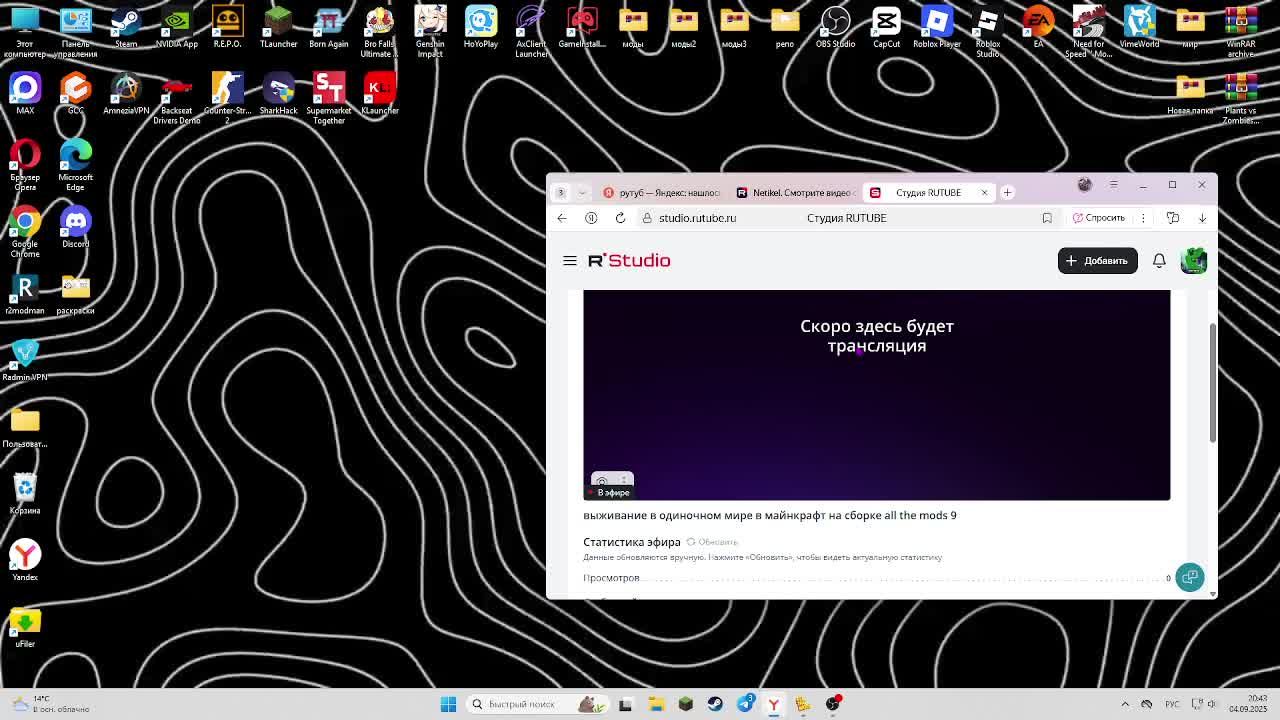Open the browser three-dots menu
The image size is (1280, 720).
point(1143,218)
